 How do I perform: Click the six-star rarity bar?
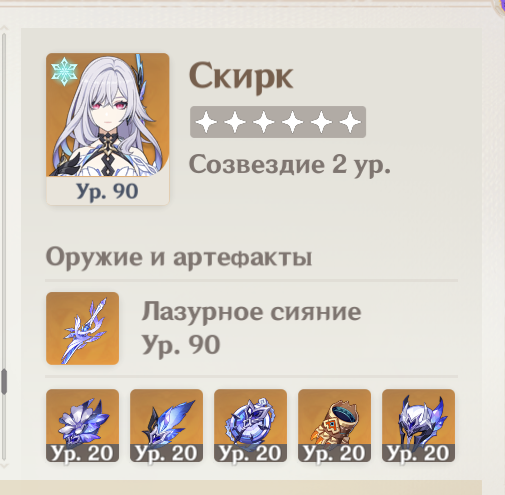(278, 122)
